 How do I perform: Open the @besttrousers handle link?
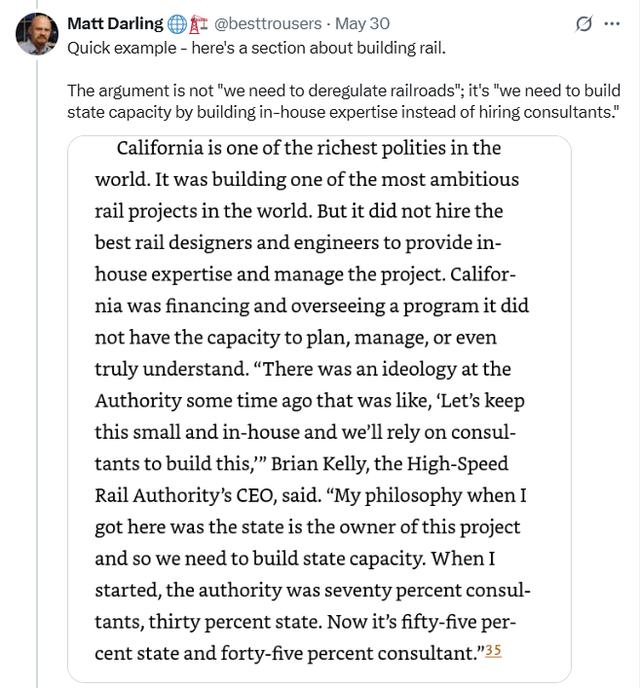point(268,23)
